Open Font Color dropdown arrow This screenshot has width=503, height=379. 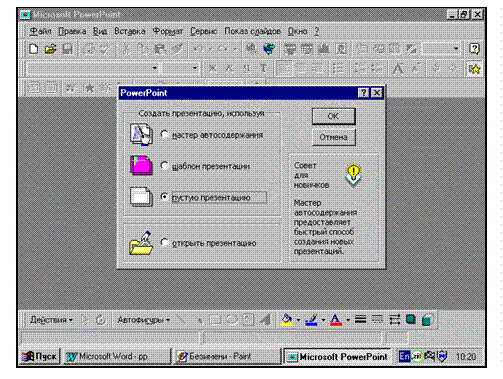pyautogui.click(x=348, y=320)
